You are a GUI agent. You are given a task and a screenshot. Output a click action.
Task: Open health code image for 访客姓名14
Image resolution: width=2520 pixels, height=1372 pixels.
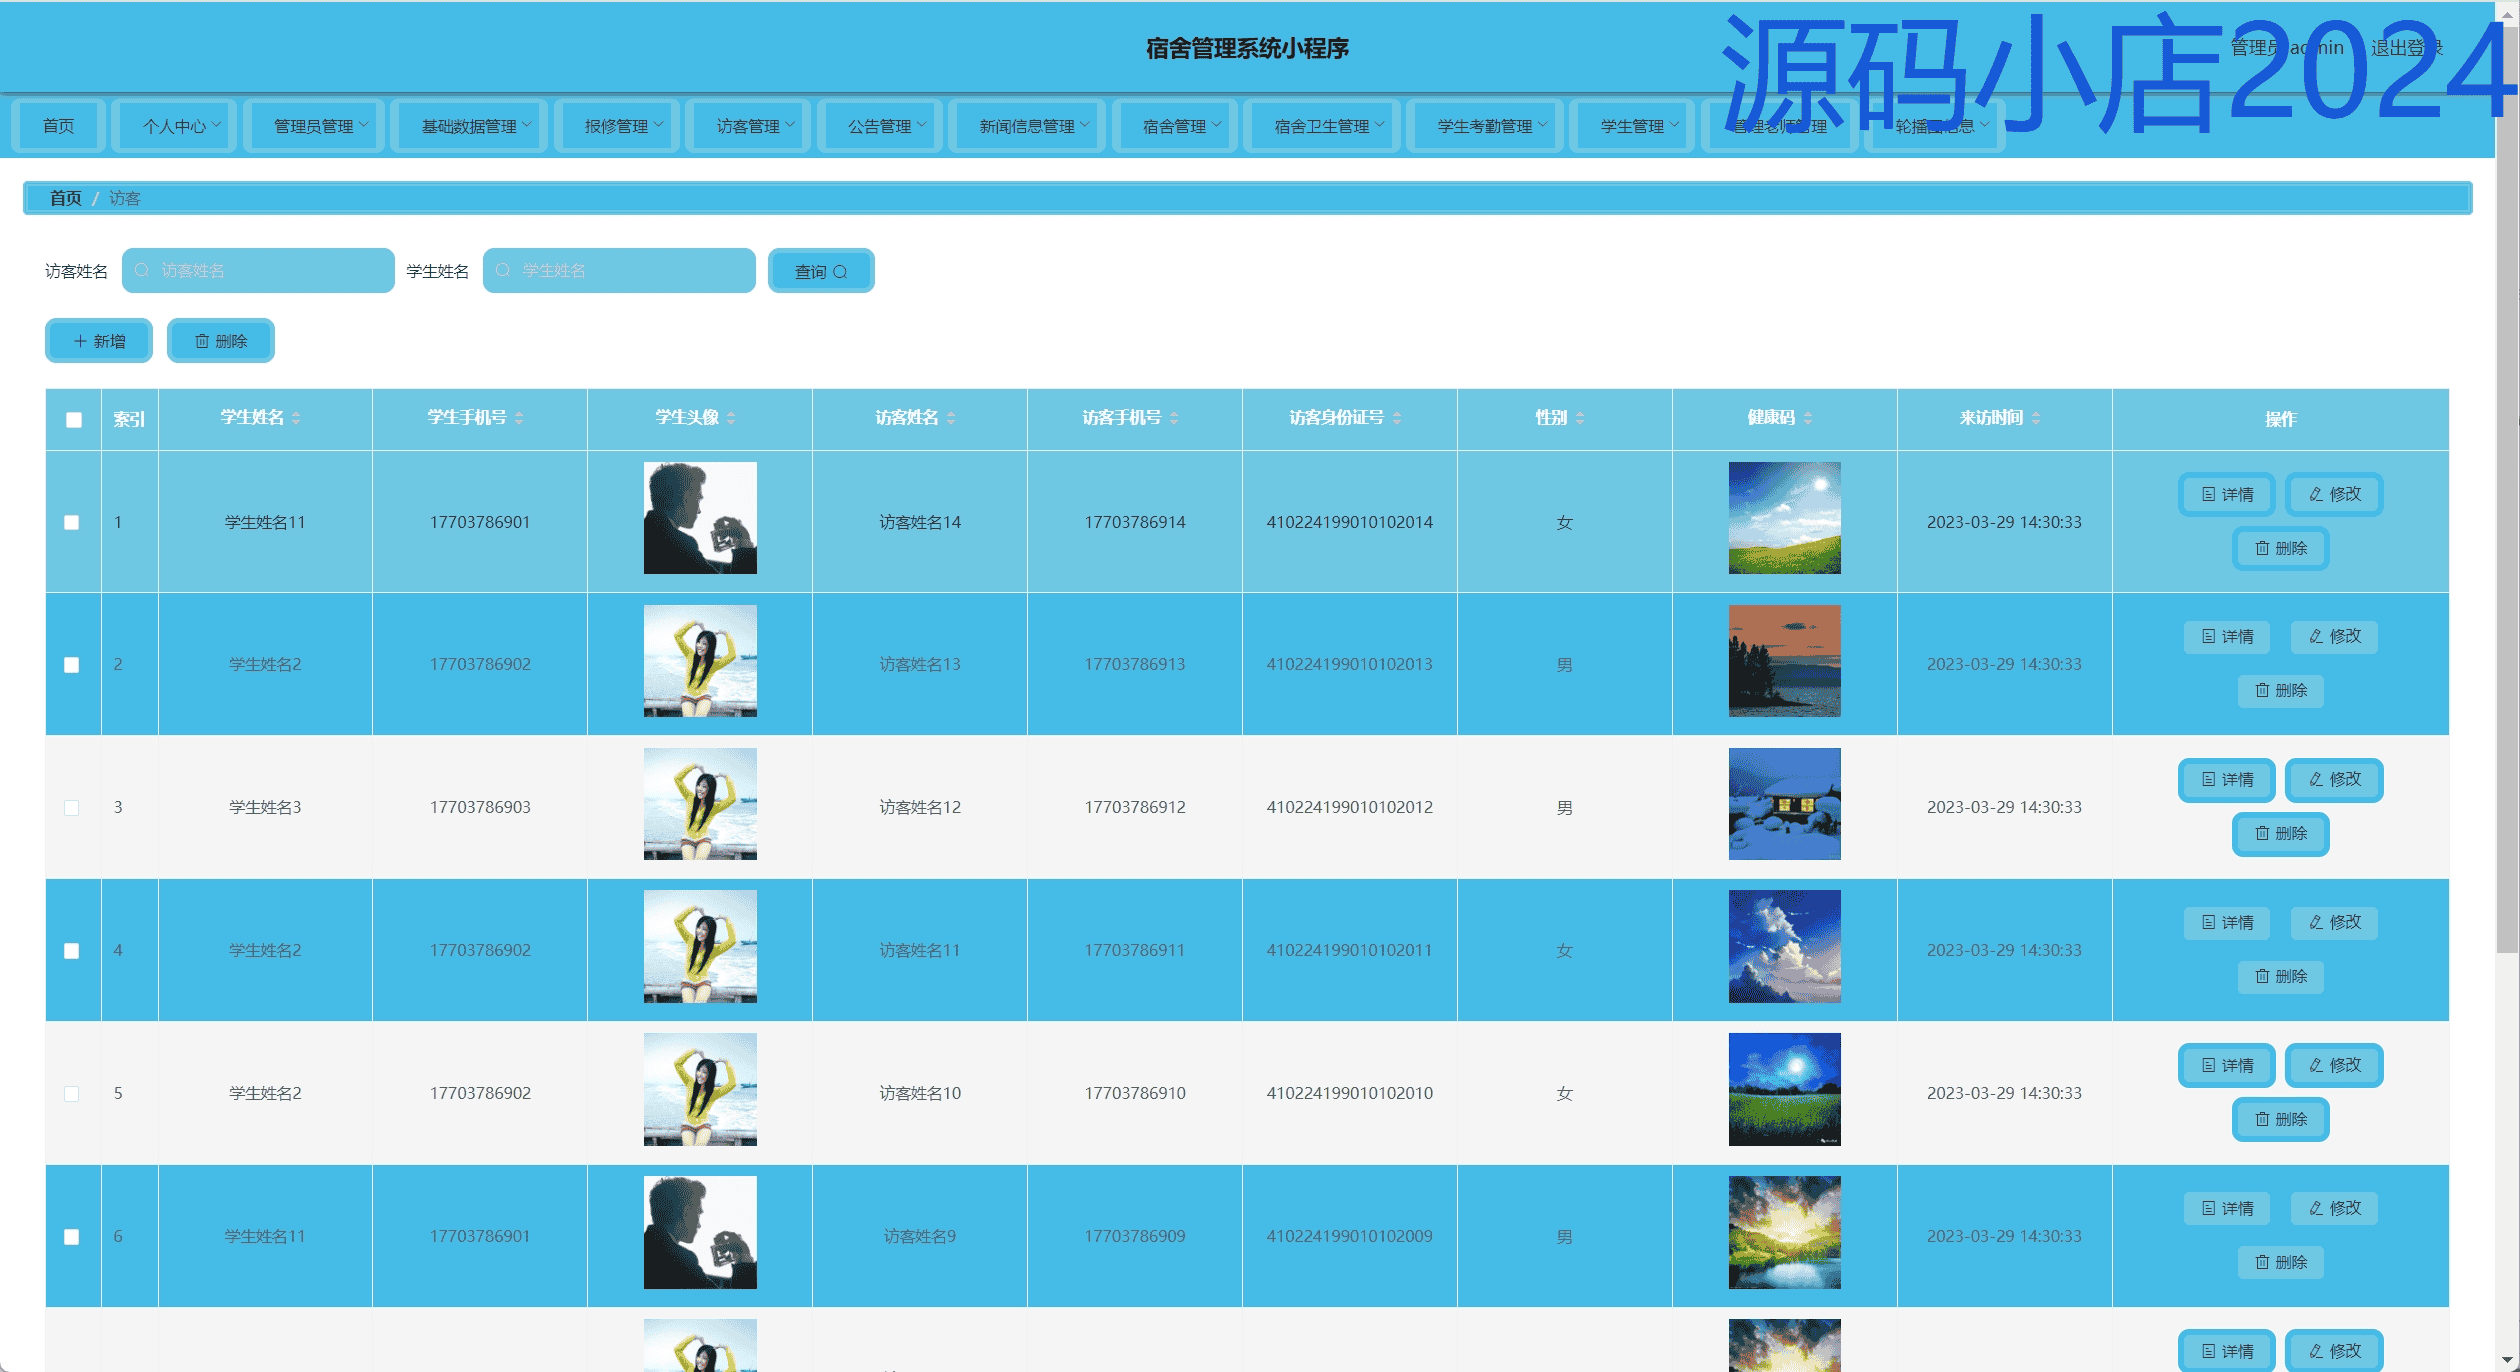1785,518
